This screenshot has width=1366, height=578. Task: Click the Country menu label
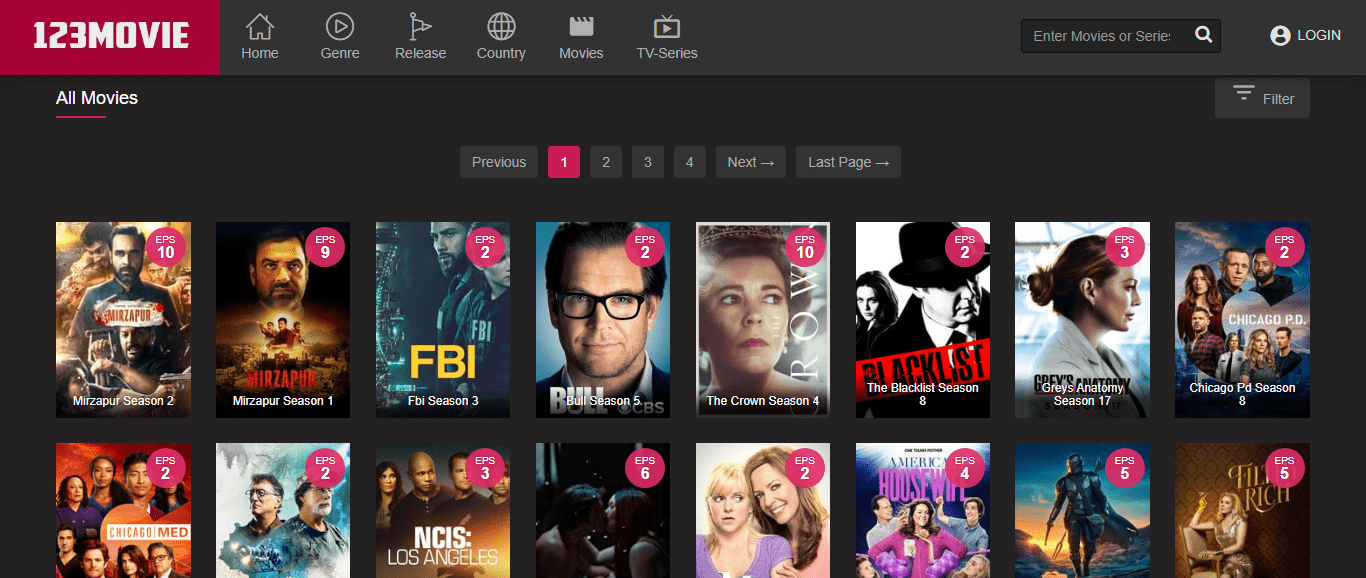click(501, 53)
